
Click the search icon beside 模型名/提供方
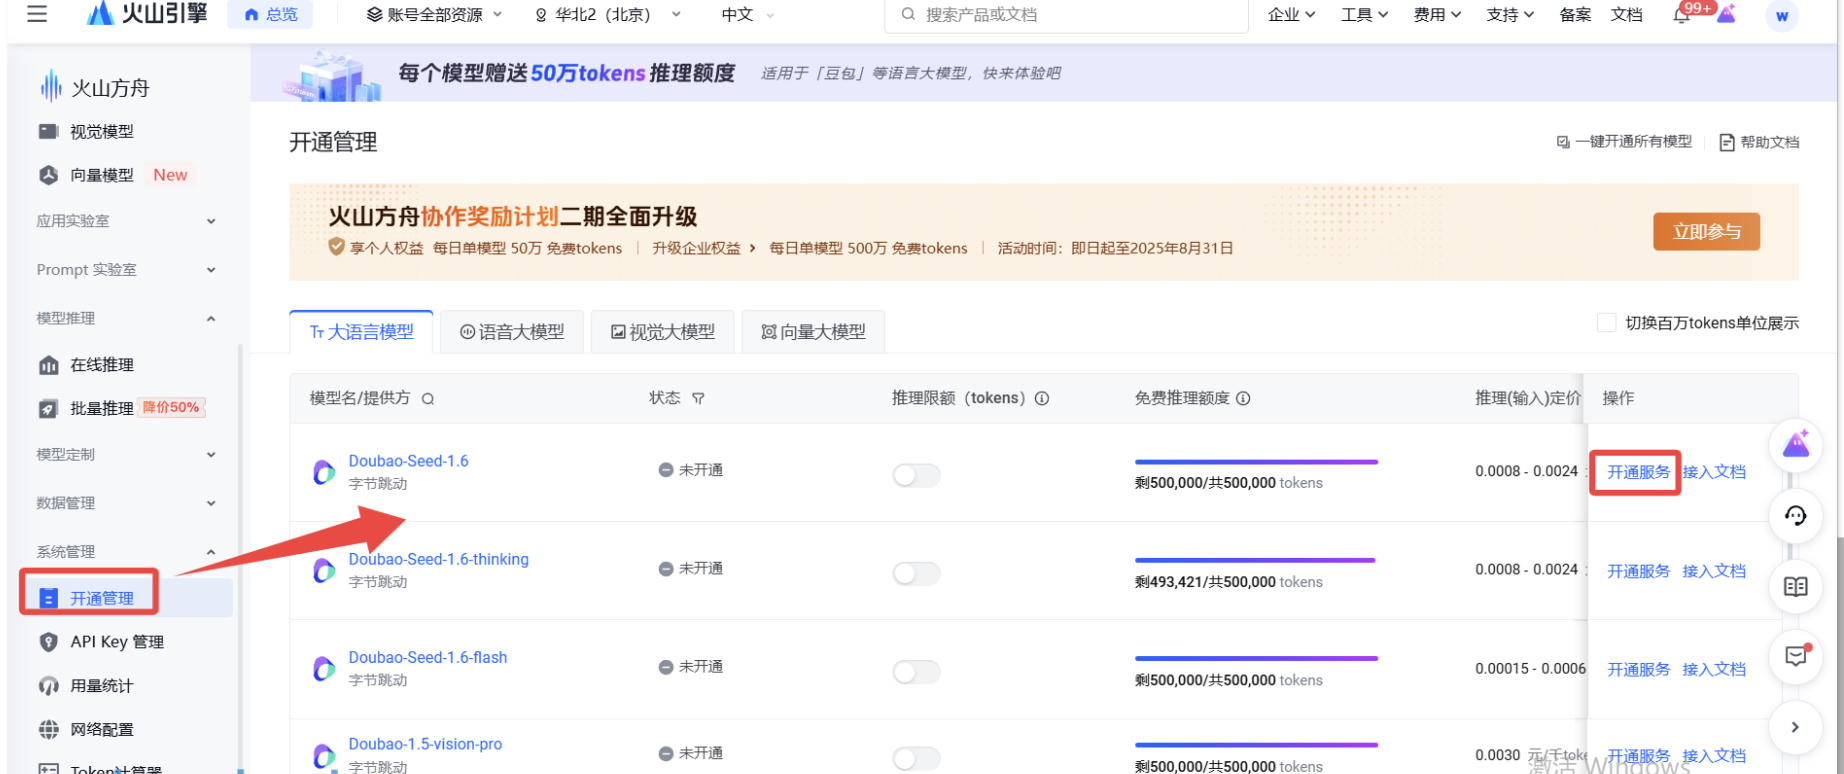coord(428,399)
